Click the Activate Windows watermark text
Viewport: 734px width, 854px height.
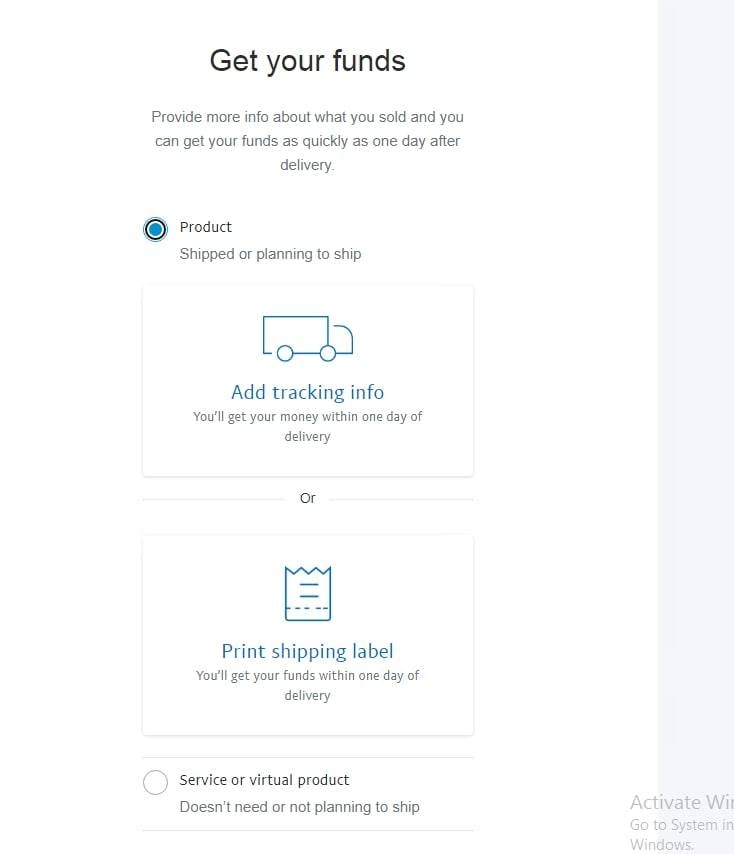[680, 802]
